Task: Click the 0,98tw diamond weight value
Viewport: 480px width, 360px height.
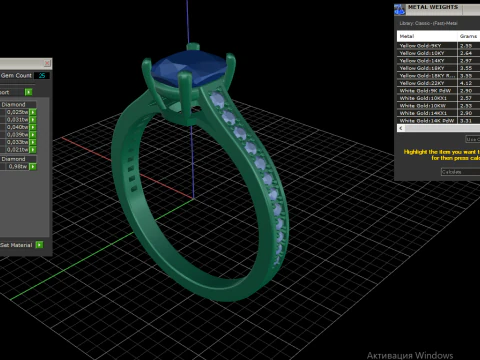Action: coord(17,167)
